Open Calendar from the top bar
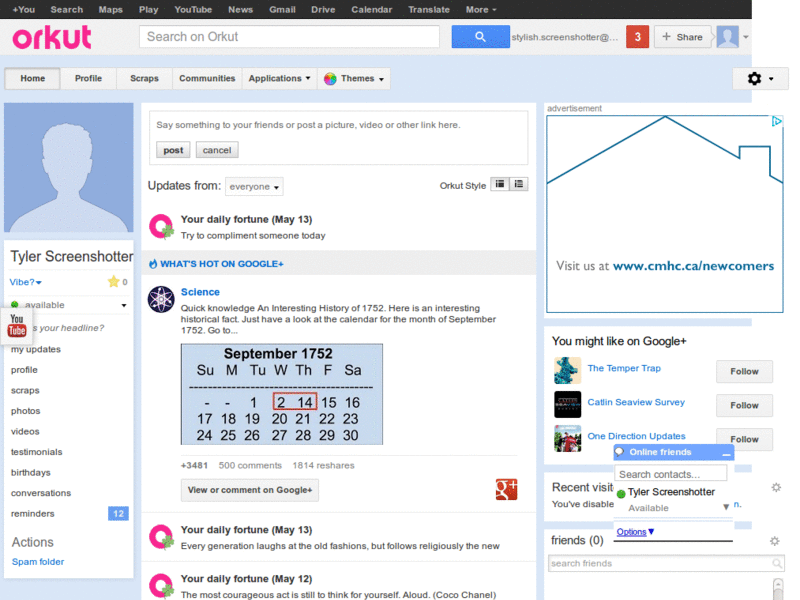This screenshot has width=800, height=600. (x=371, y=10)
